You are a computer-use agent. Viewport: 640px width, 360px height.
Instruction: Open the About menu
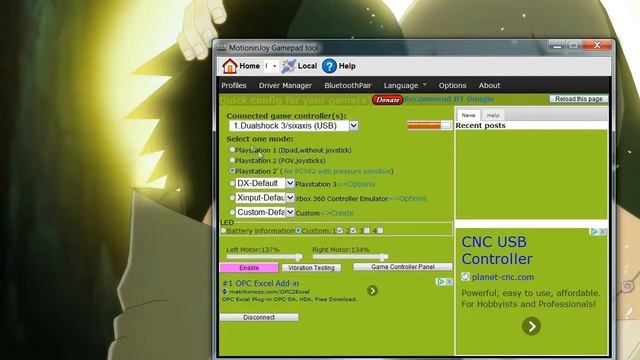tap(489, 85)
